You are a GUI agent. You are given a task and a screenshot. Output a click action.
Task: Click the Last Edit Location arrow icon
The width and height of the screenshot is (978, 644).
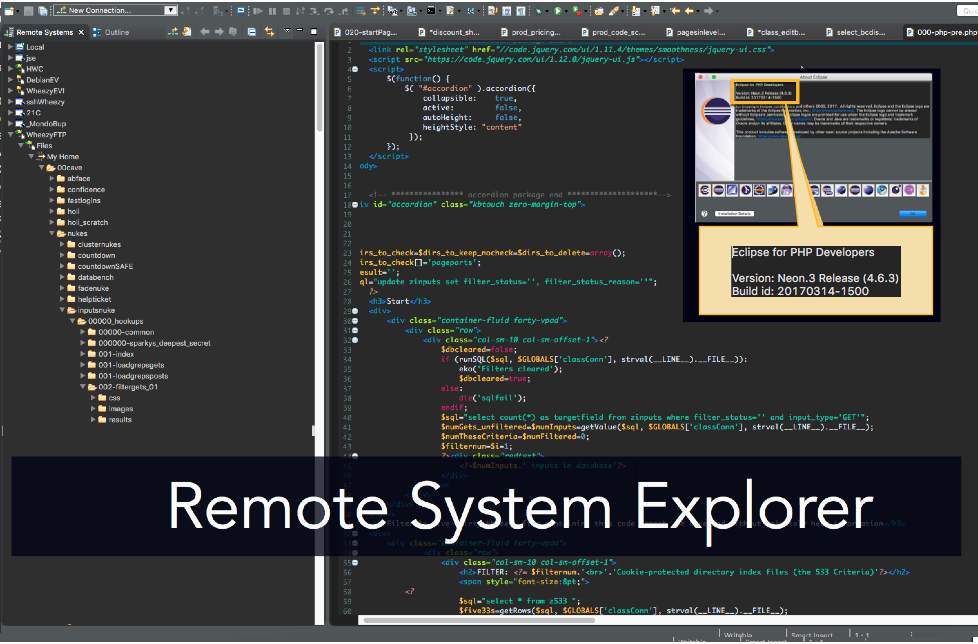[675, 11]
